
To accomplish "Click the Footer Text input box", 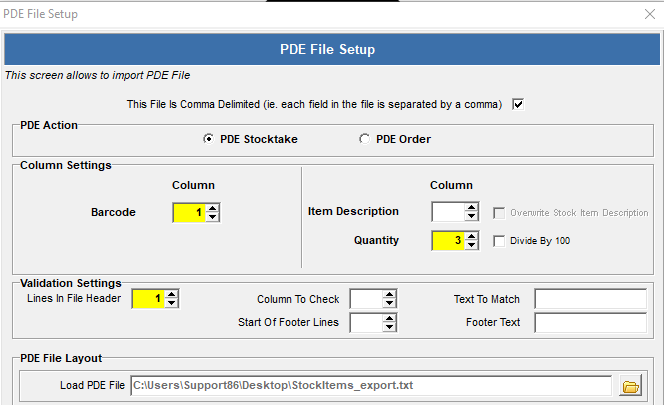I will pos(590,322).
